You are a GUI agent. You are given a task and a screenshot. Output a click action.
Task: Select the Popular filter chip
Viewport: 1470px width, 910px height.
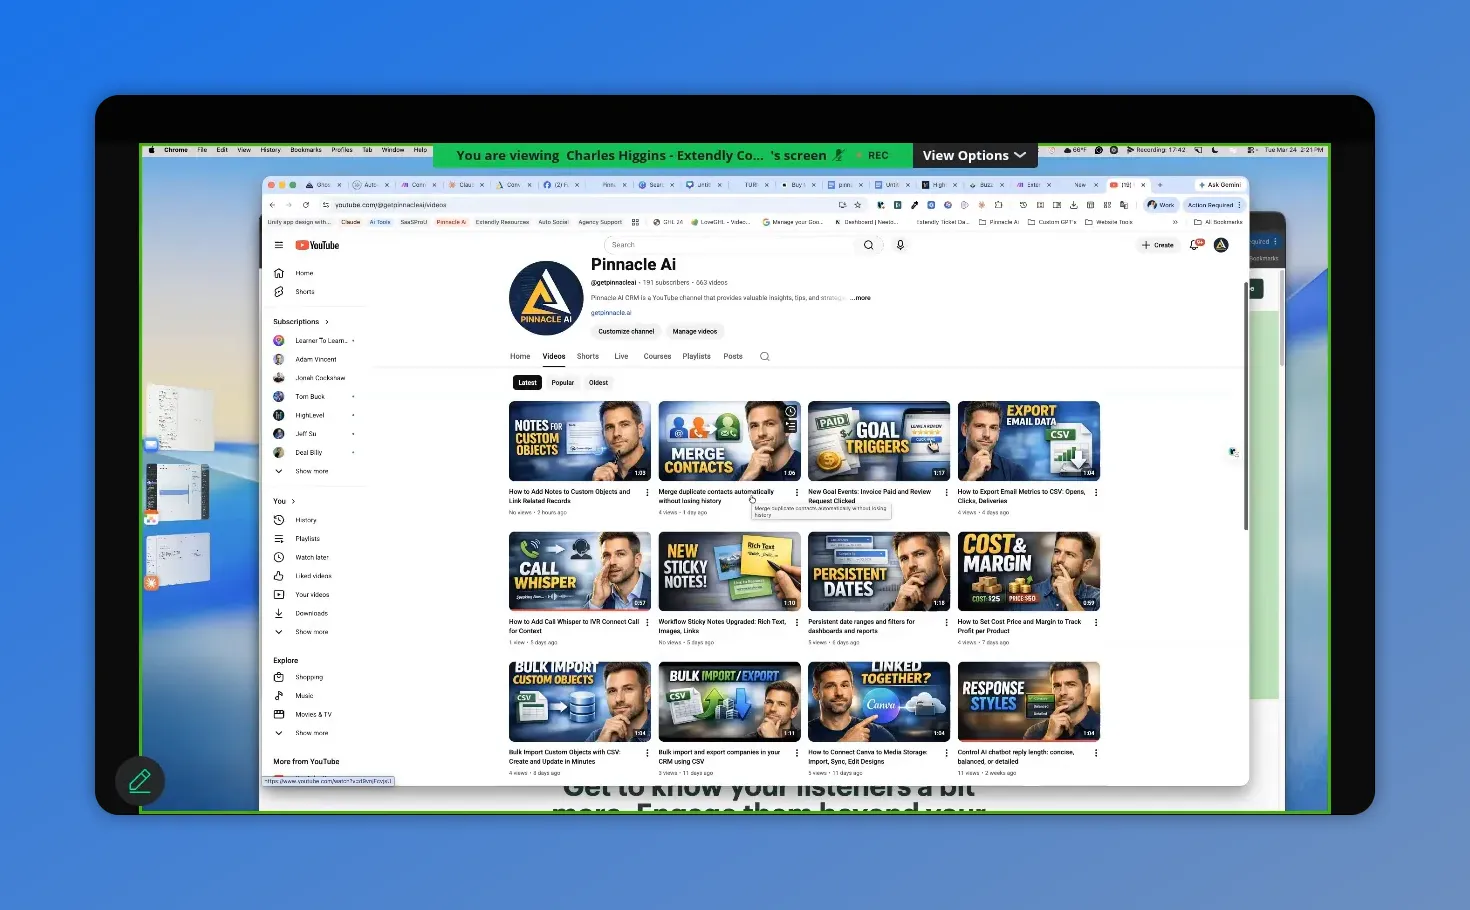(562, 382)
